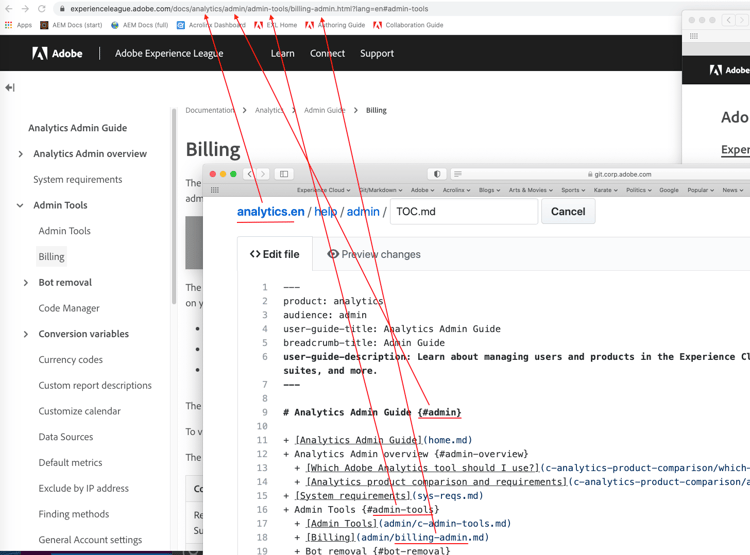This screenshot has height=555, width=750.
Task: Collapse the left sidebar with the arrow icon
Action: [x=10, y=88]
